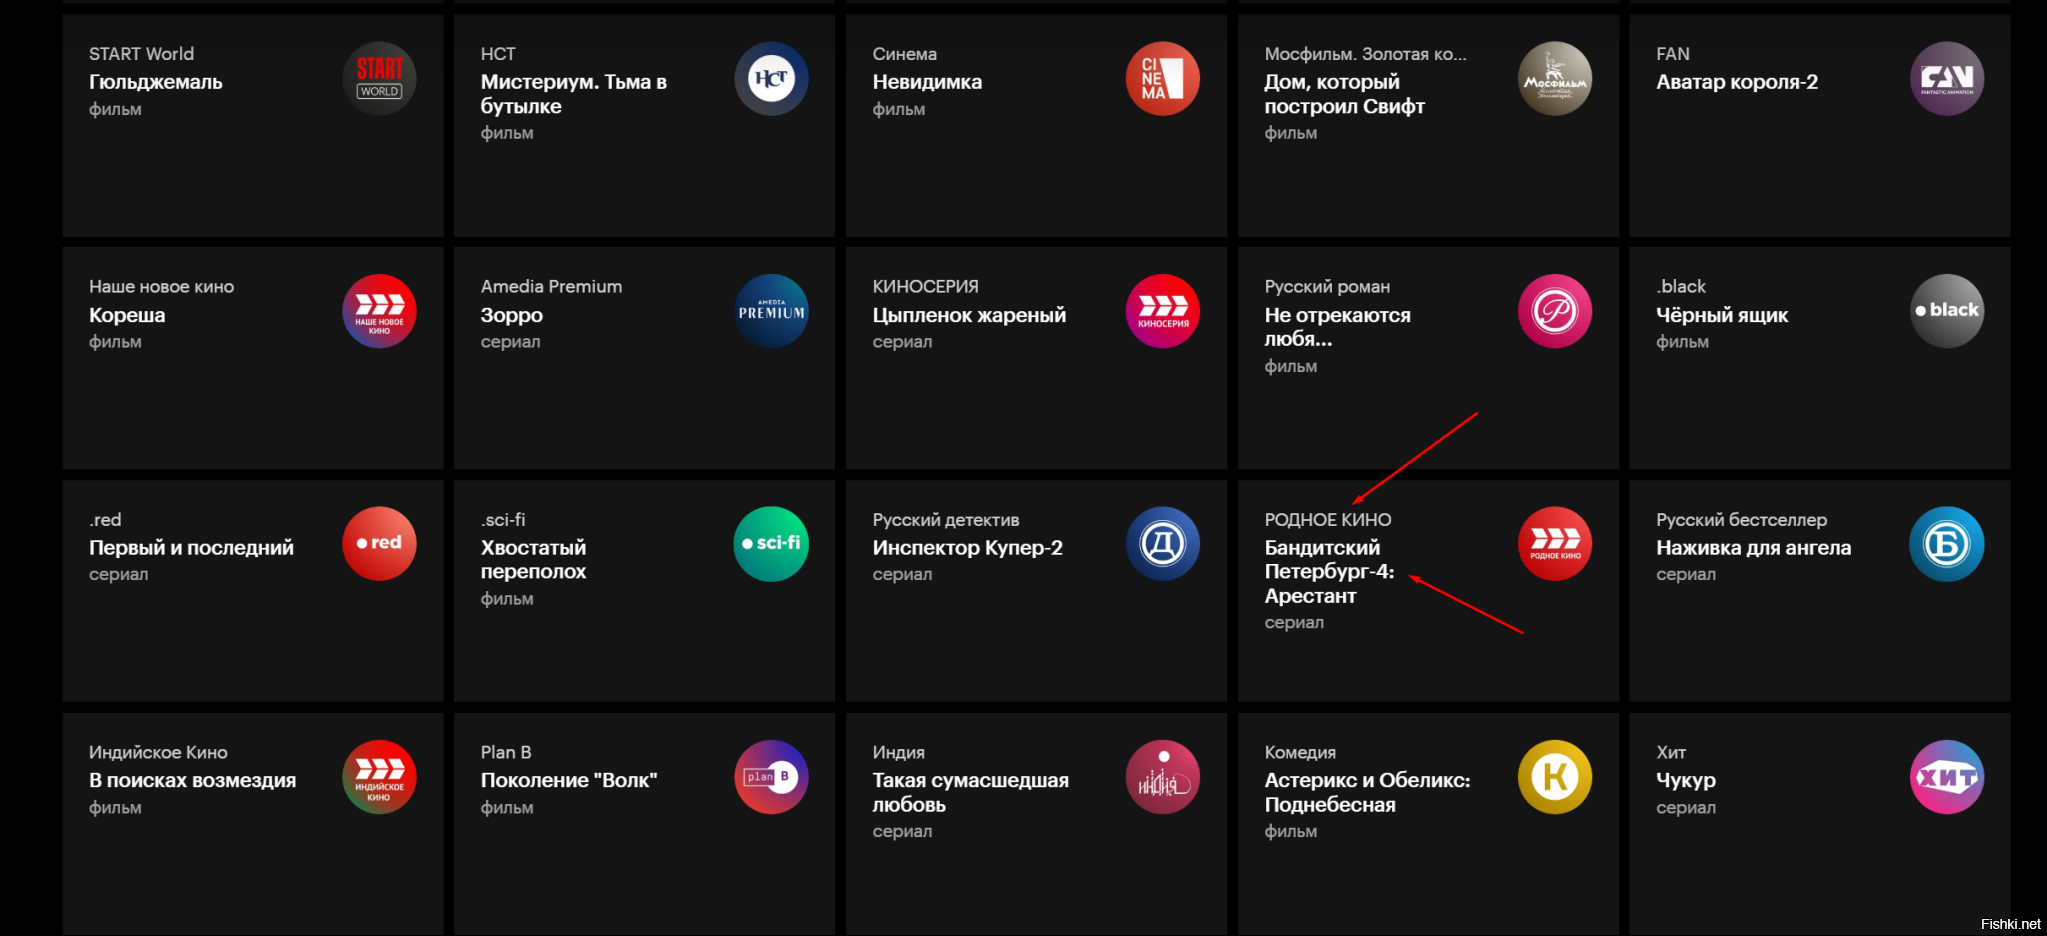Select the Индийское Кино logo
2047x936 pixels.
379,776
